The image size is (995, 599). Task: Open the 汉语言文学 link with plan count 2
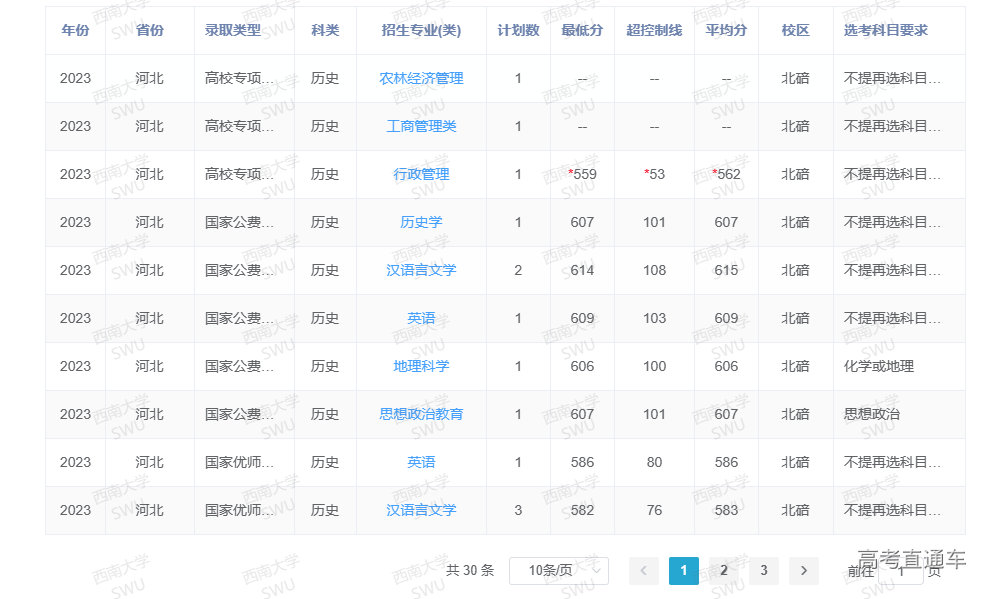point(421,270)
